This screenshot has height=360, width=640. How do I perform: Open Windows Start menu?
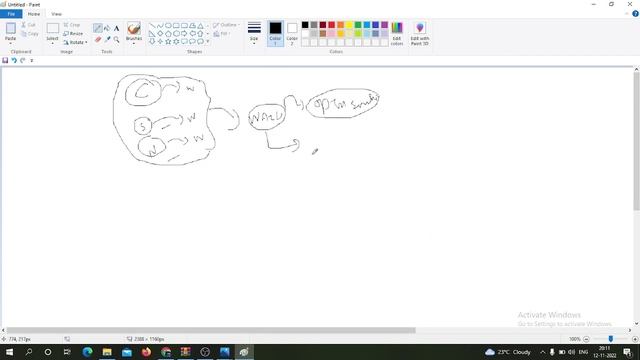9,352
